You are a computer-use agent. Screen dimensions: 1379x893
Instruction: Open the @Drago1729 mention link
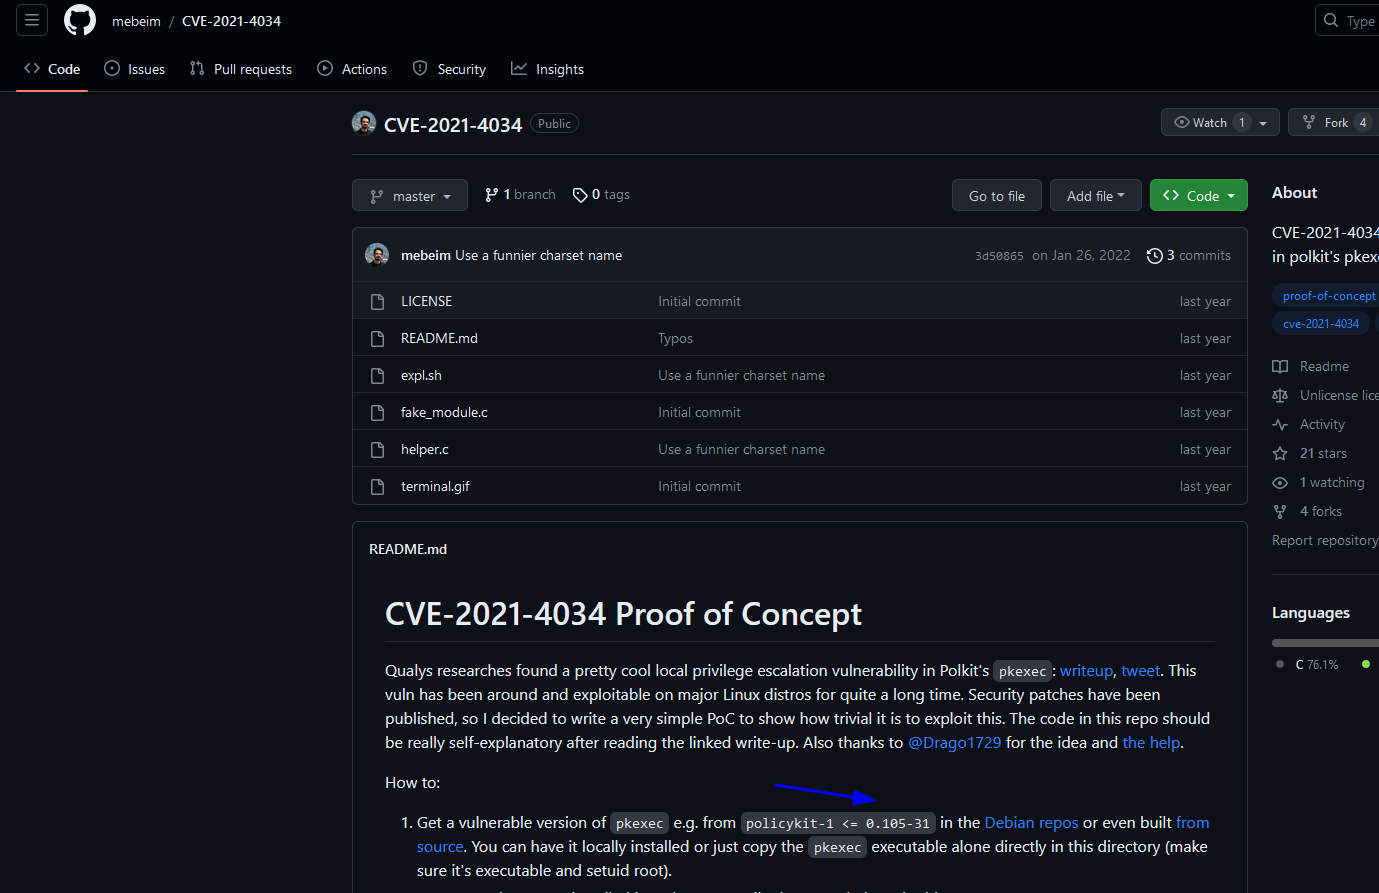click(954, 743)
